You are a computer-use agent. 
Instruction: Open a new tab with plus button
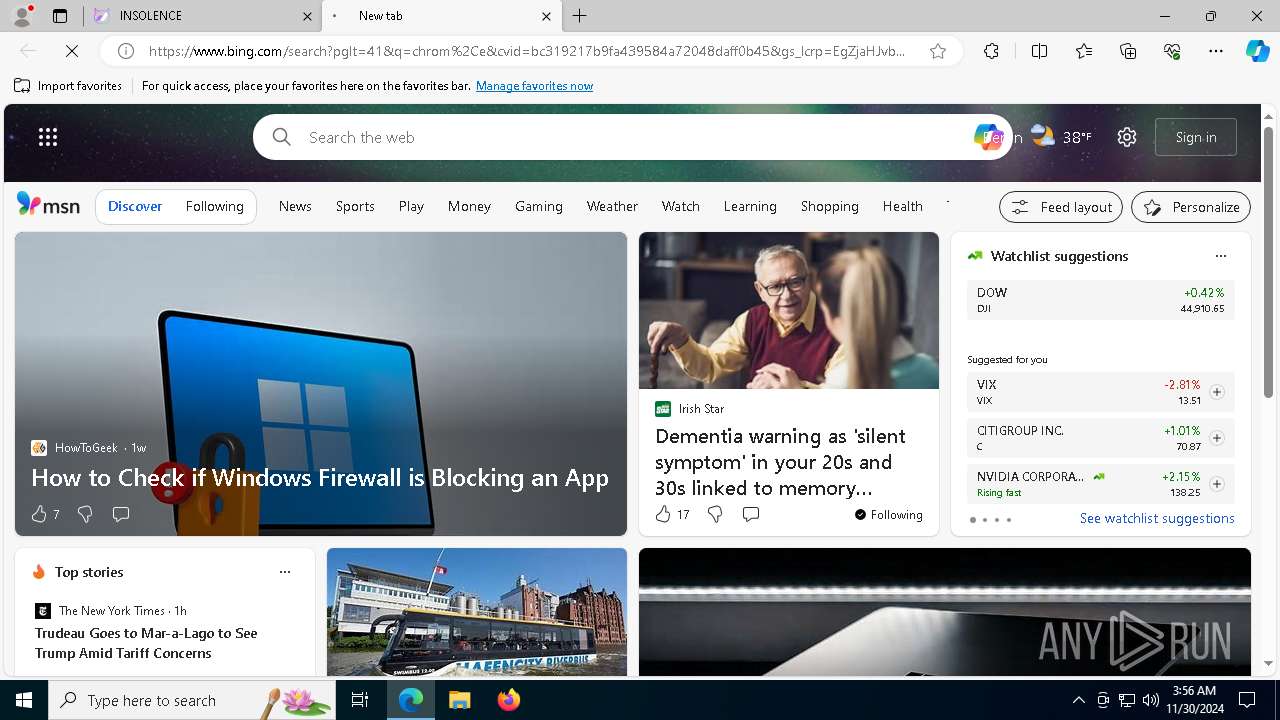coord(580,16)
